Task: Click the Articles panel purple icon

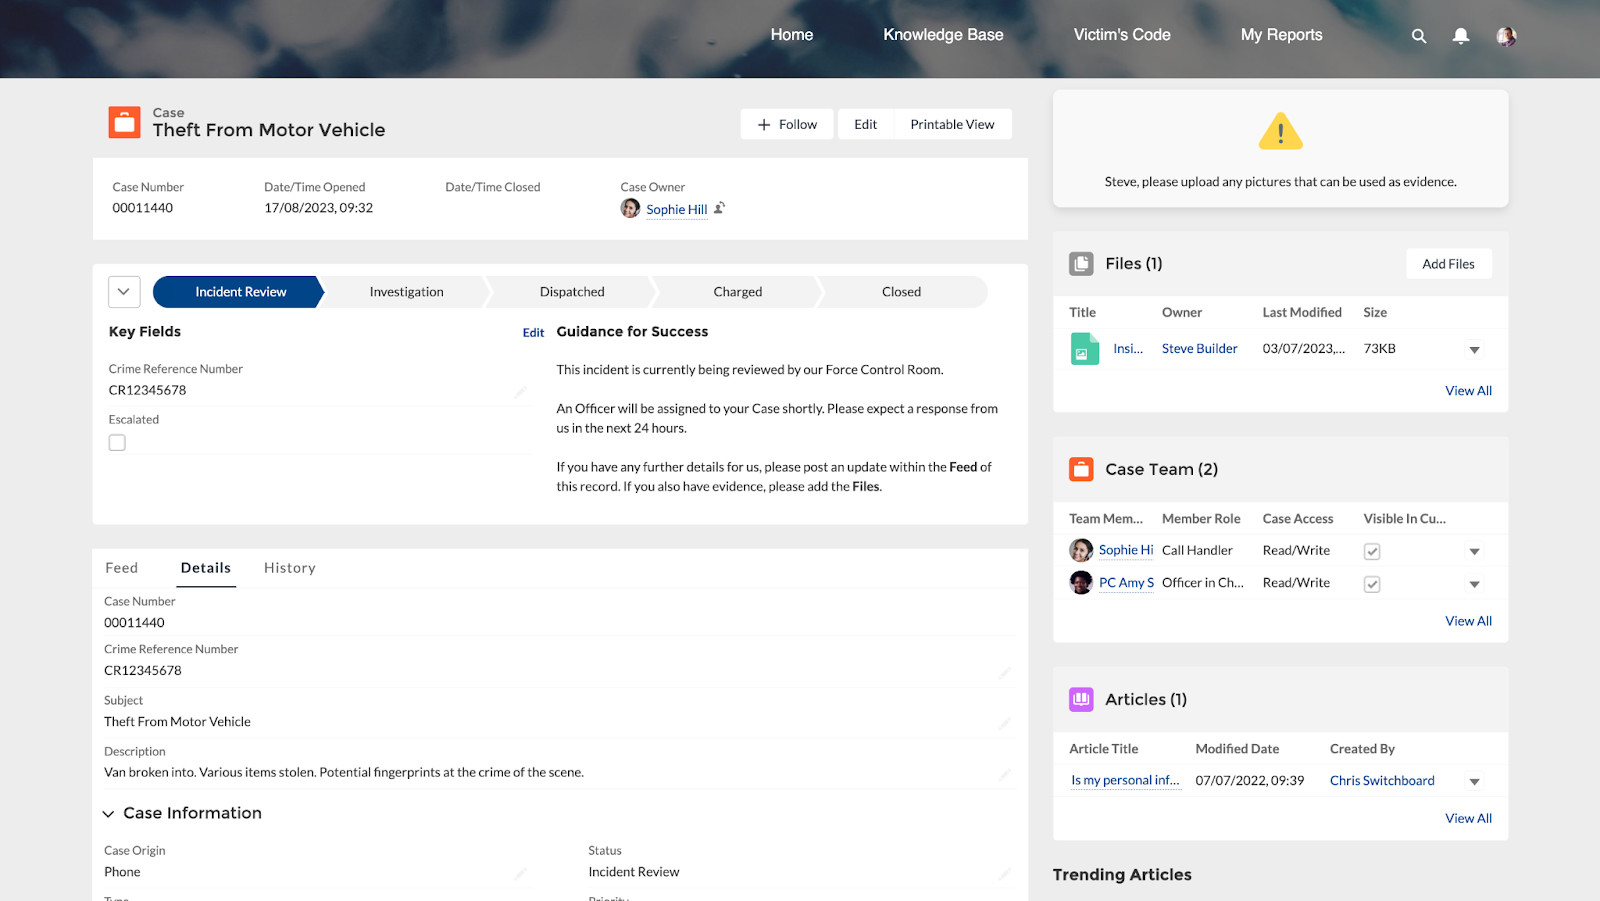Action: (1081, 699)
